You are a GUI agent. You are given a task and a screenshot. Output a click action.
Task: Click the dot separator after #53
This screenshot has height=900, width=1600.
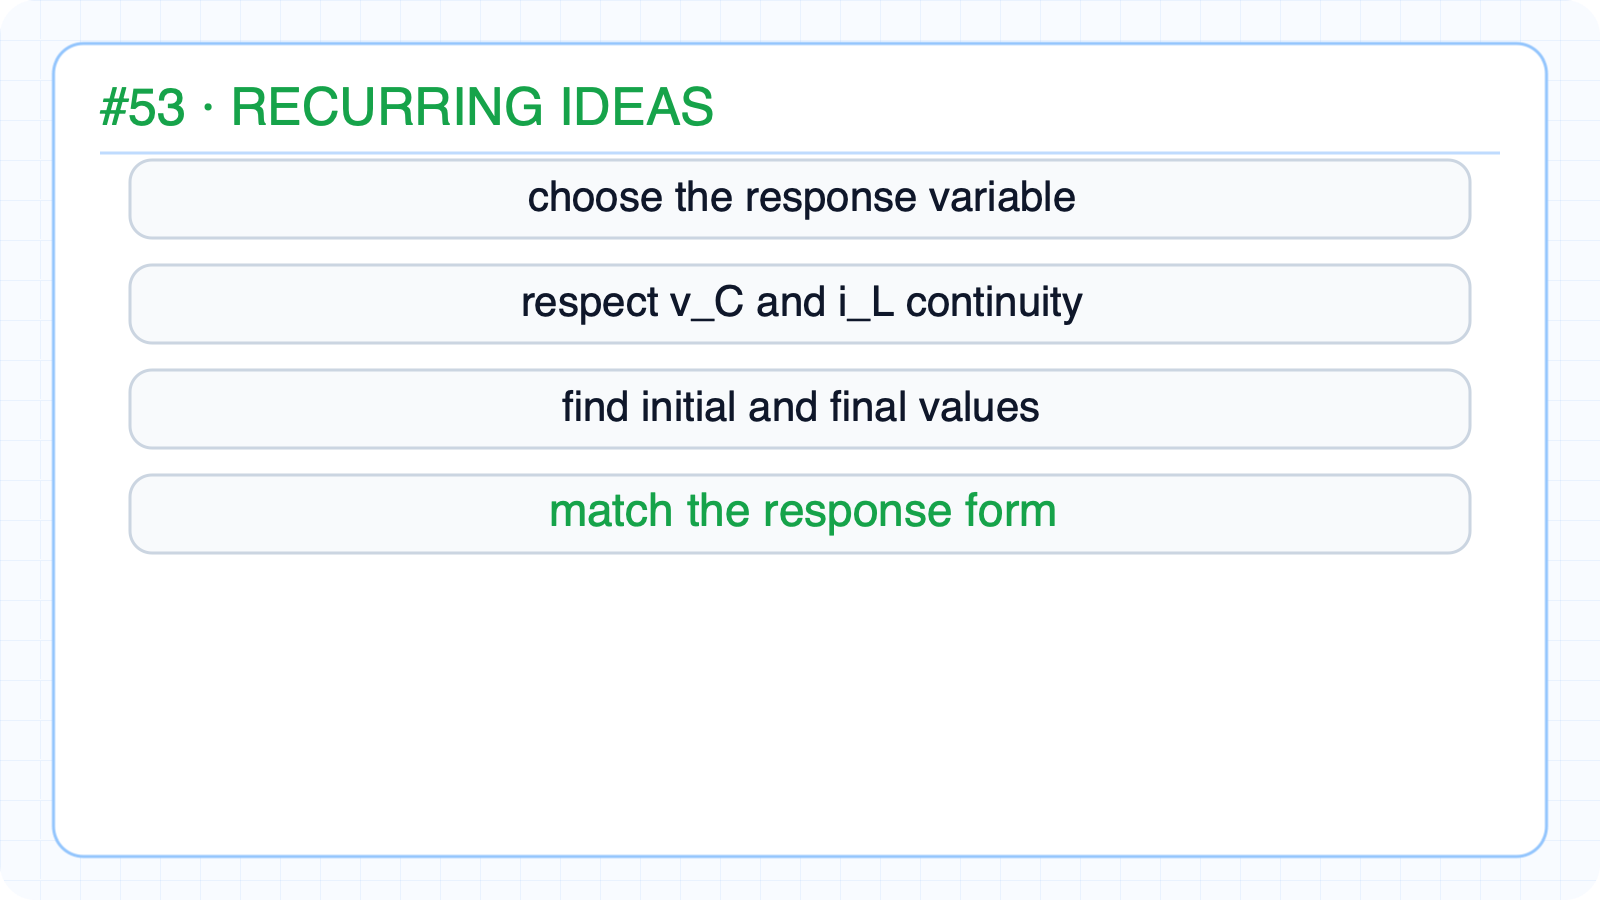(208, 106)
